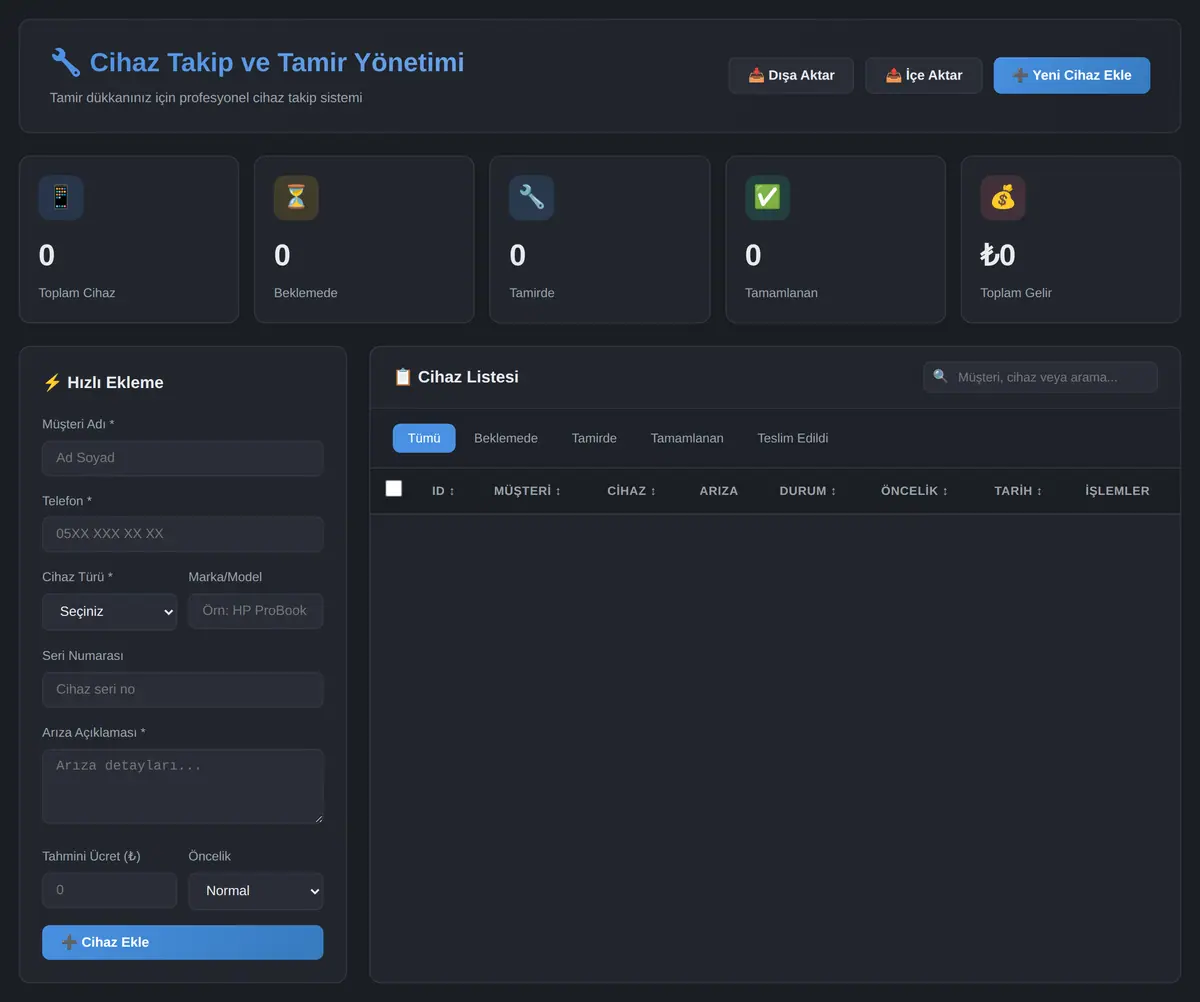The width and height of the screenshot is (1200, 1002).
Task: Click the money bag icon on Toplam Gelir card
Action: [1003, 198]
